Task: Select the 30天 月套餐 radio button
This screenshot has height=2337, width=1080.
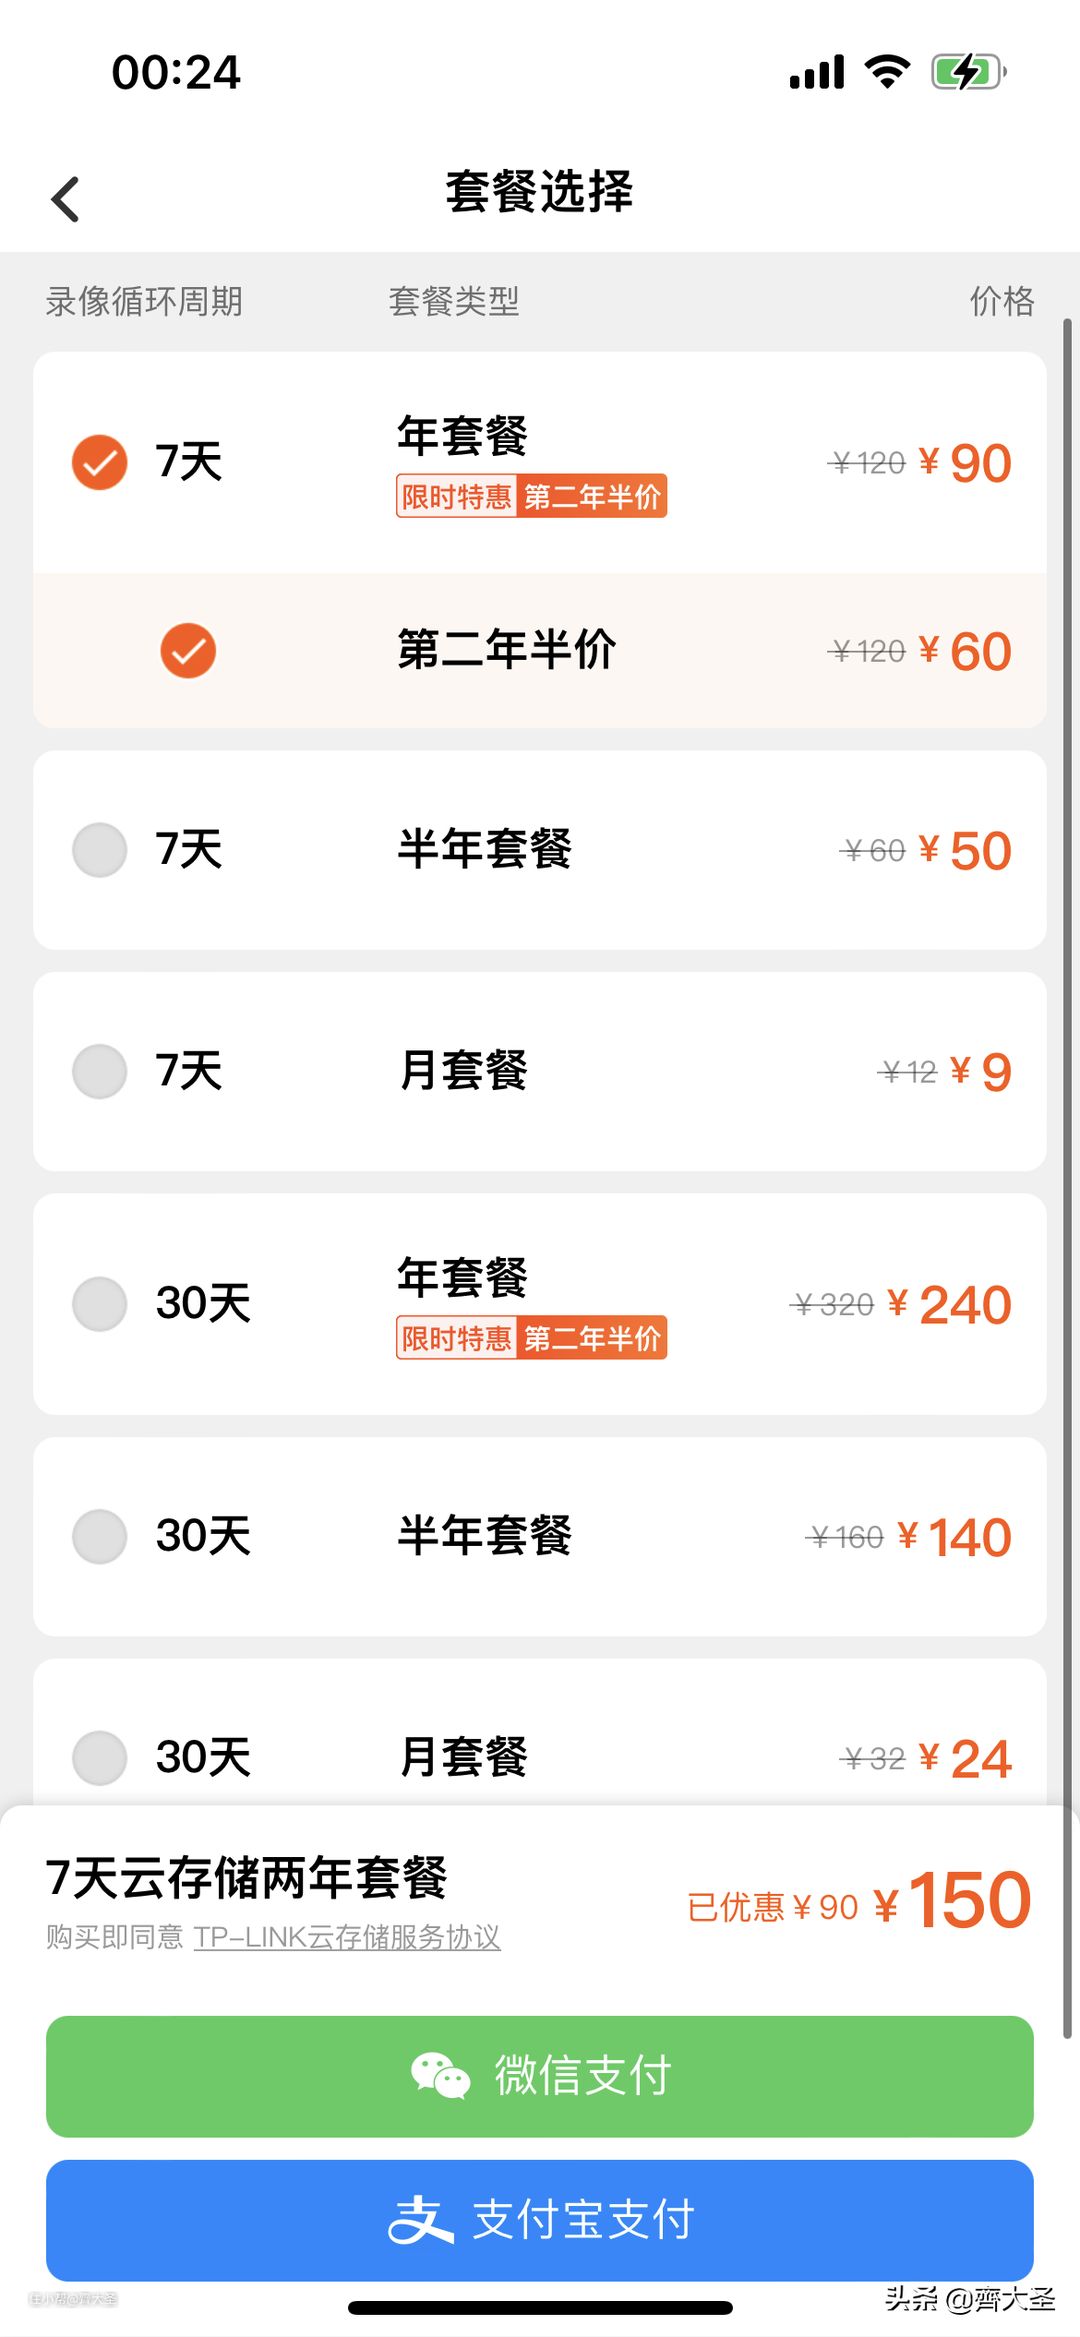Action: point(100,1757)
